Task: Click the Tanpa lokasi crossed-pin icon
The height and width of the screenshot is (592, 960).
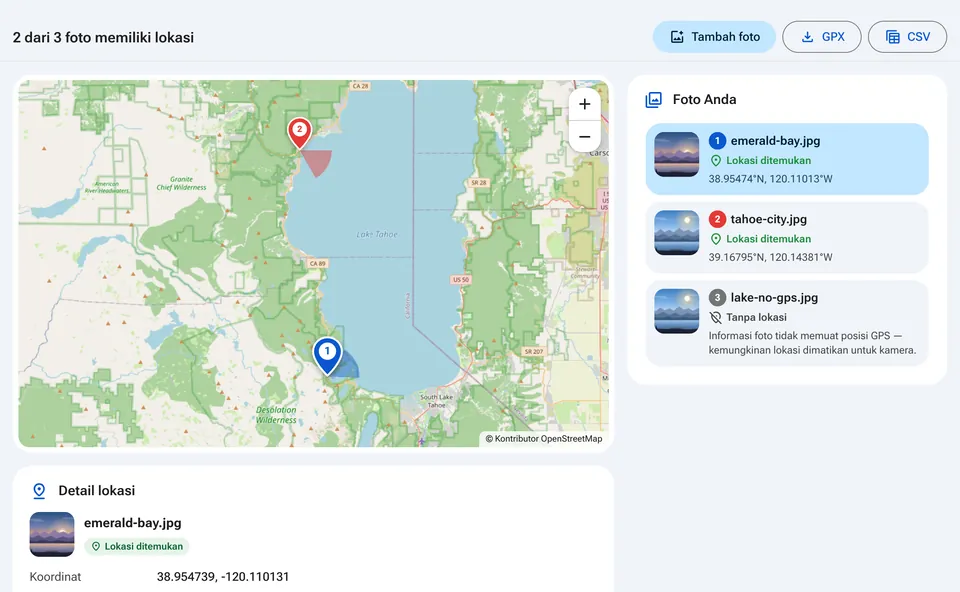Action: (x=715, y=317)
